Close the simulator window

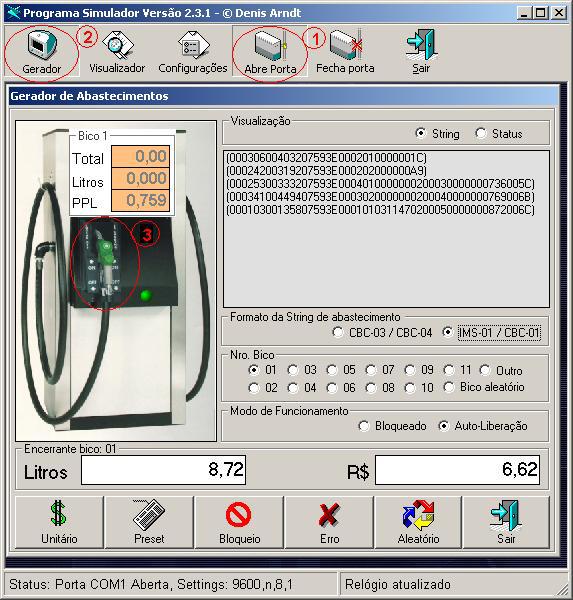[x=559, y=13]
